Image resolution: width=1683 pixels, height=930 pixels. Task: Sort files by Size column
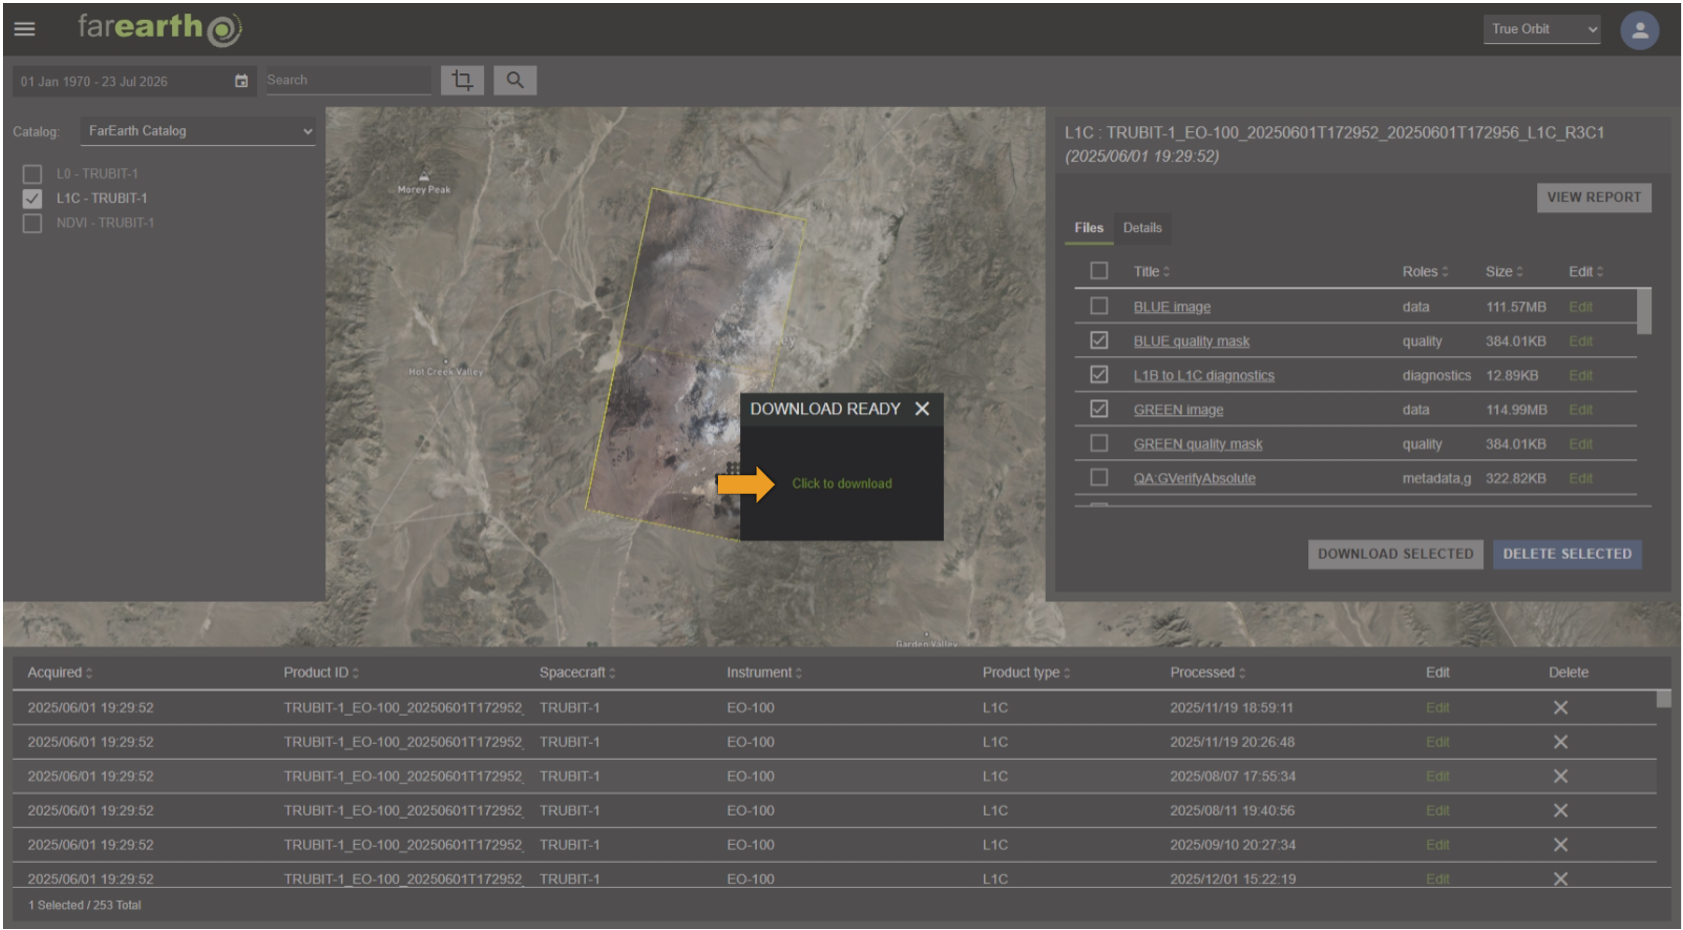coord(1504,272)
